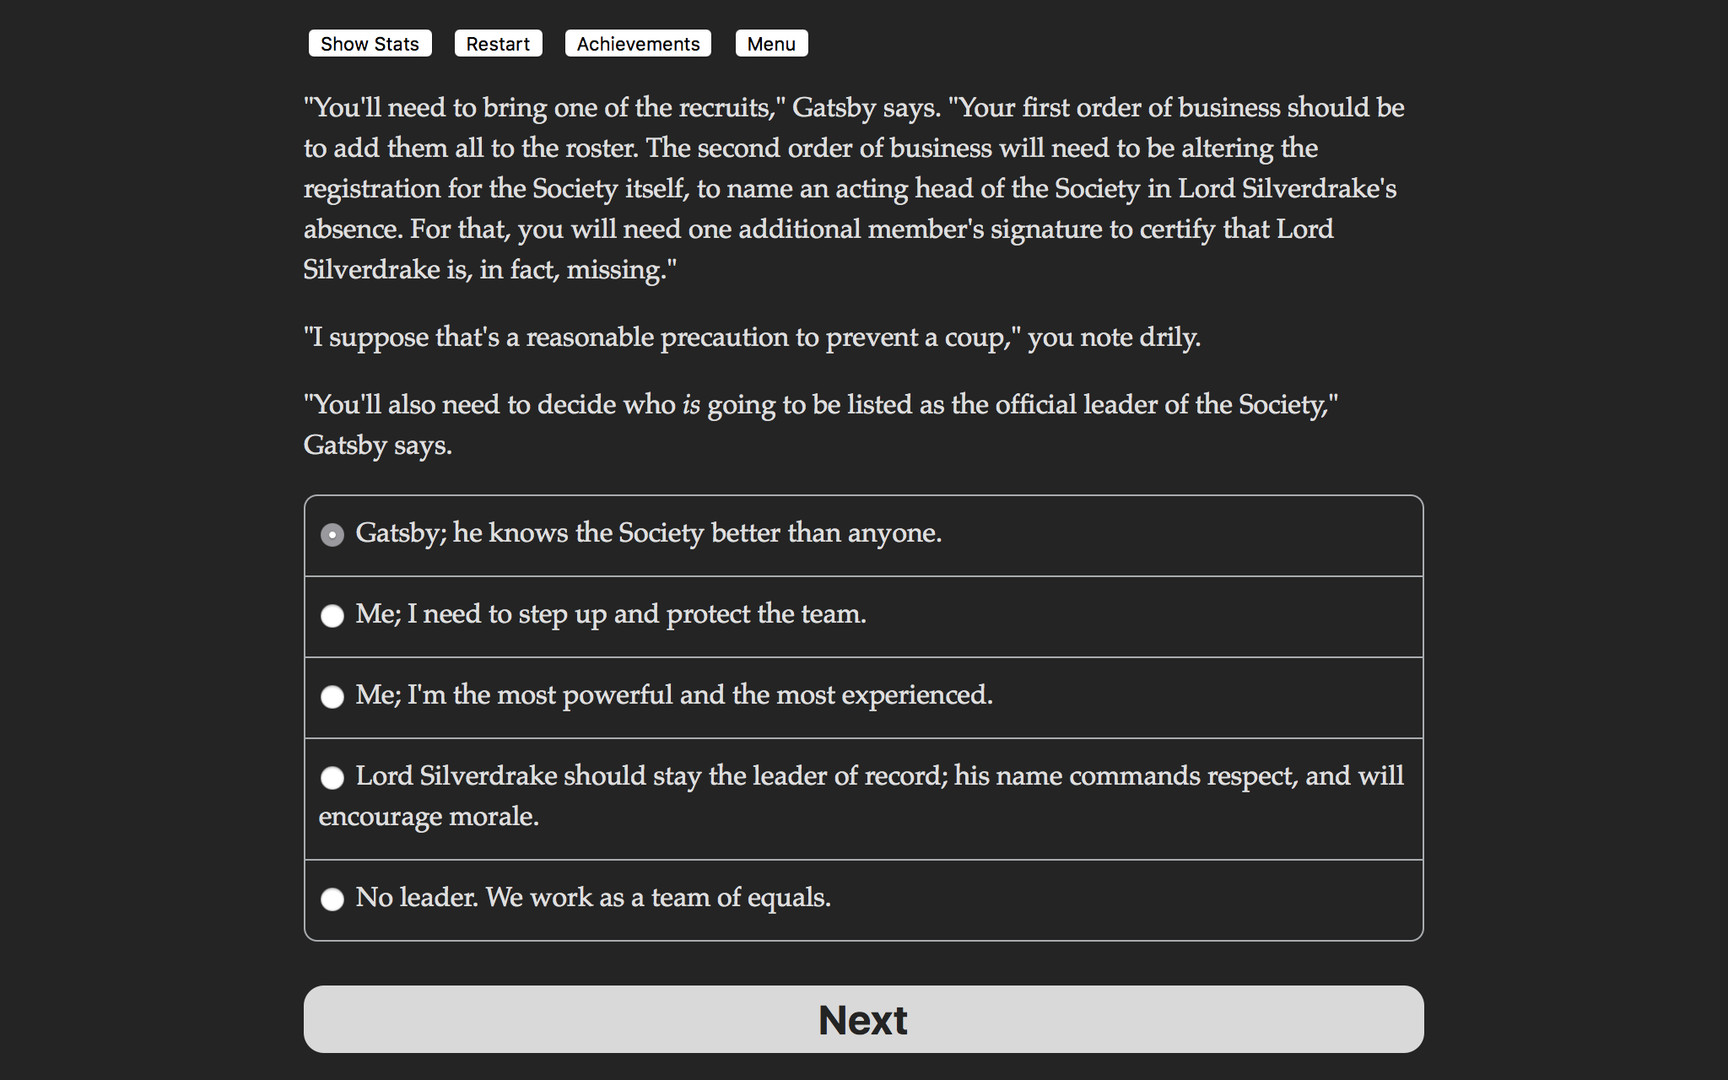This screenshot has height=1080, width=1728.
Task: Select radio for 'most powerful and most experienced'
Action: tap(332, 697)
